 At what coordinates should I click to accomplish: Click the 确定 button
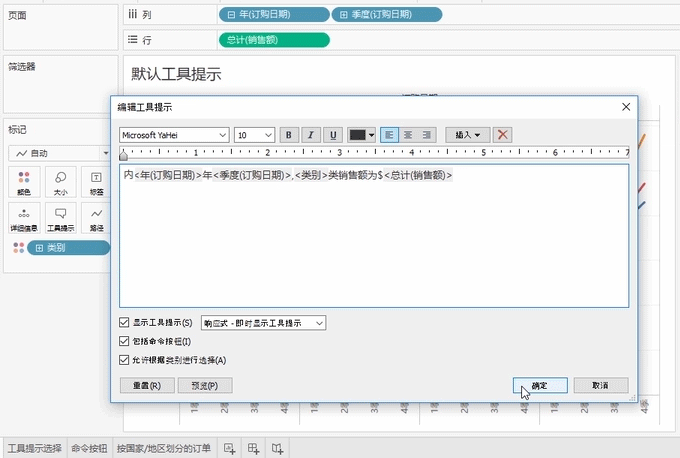tap(539, 385)
